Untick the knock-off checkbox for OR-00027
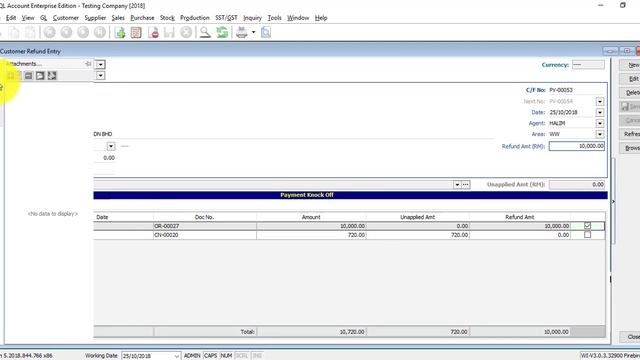 tap(587, 225)
